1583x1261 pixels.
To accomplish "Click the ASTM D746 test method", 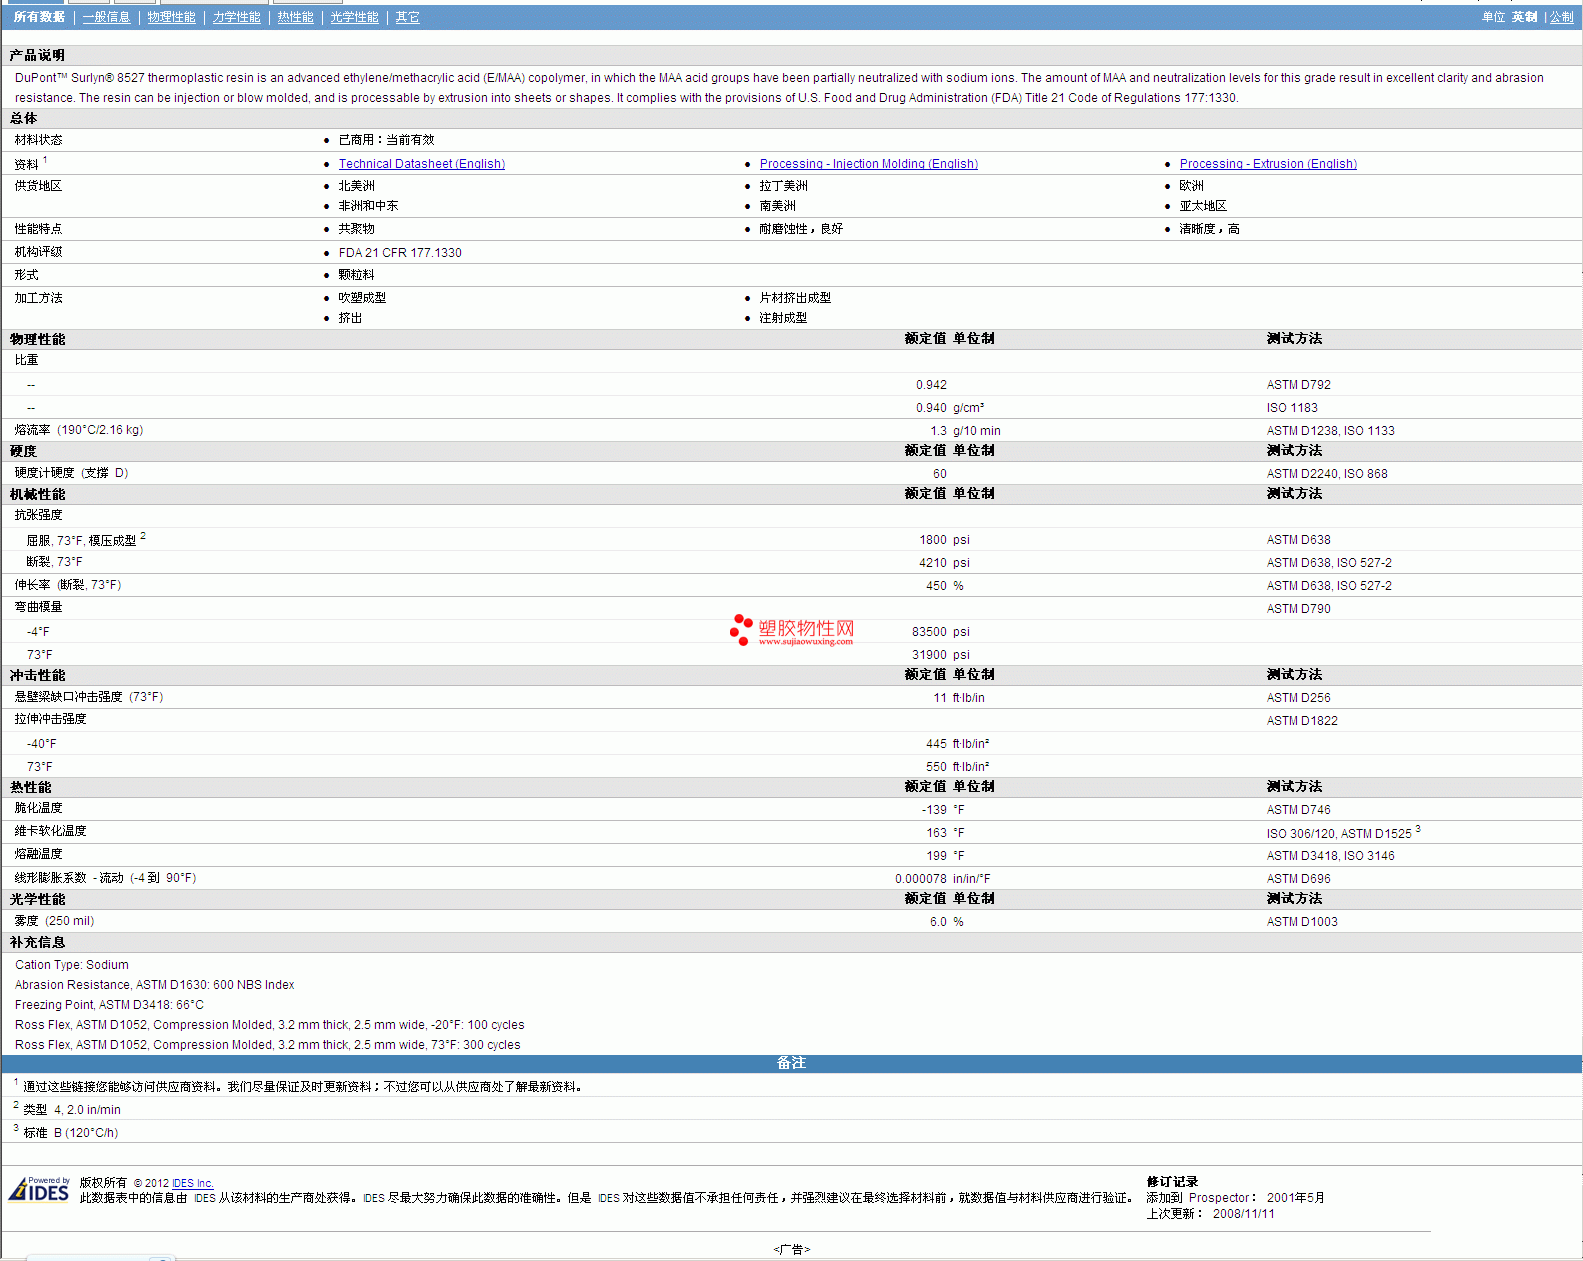I will [1298, 810].
